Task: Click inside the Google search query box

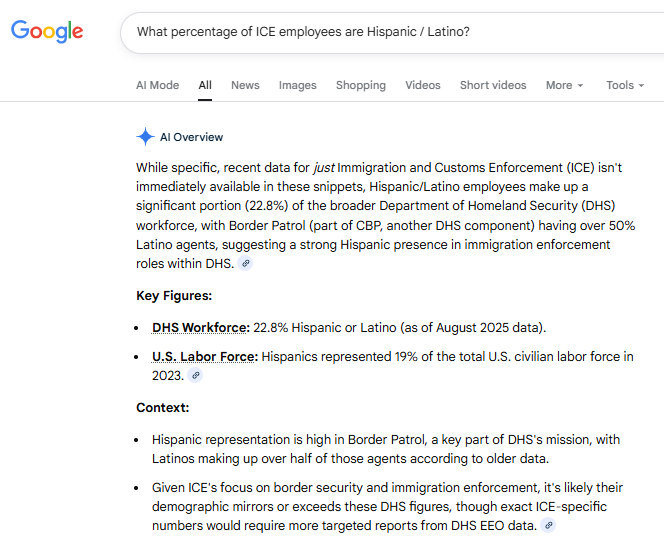Action: [380, 32]
